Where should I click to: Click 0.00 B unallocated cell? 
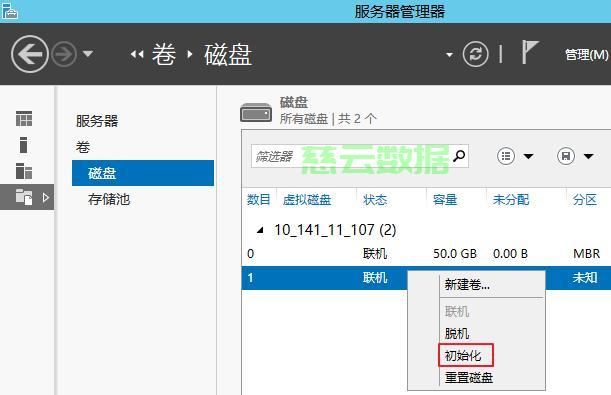[510, 254]
